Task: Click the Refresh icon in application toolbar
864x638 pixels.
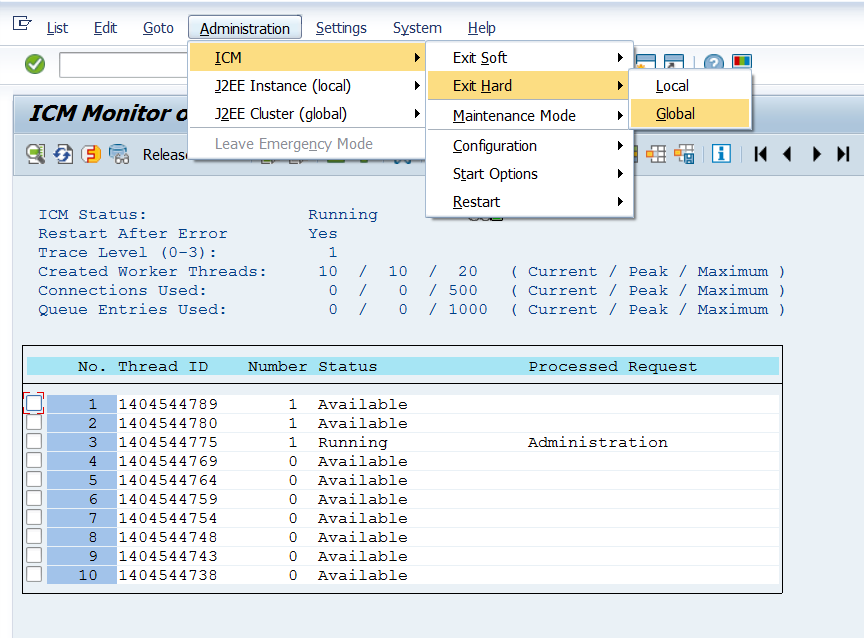Action: [x=63, y=154]
